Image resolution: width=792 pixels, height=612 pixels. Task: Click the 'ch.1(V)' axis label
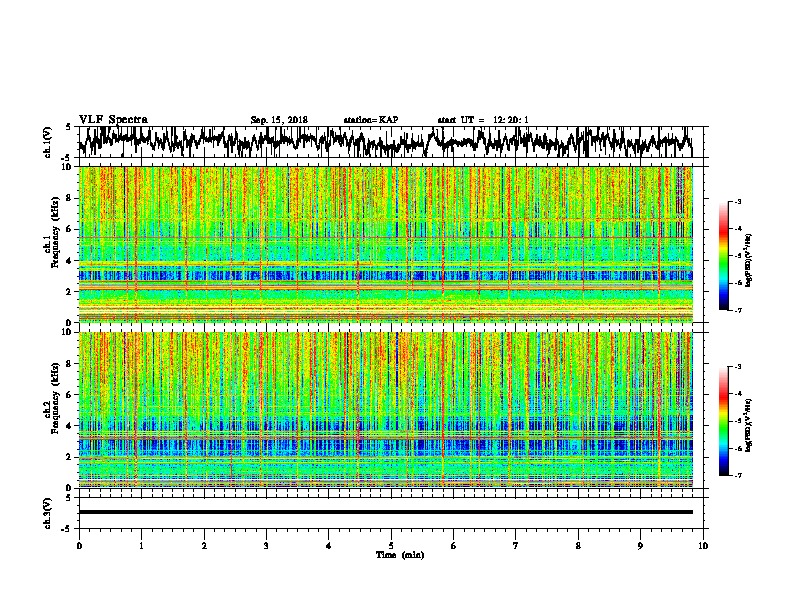(48, 142)
